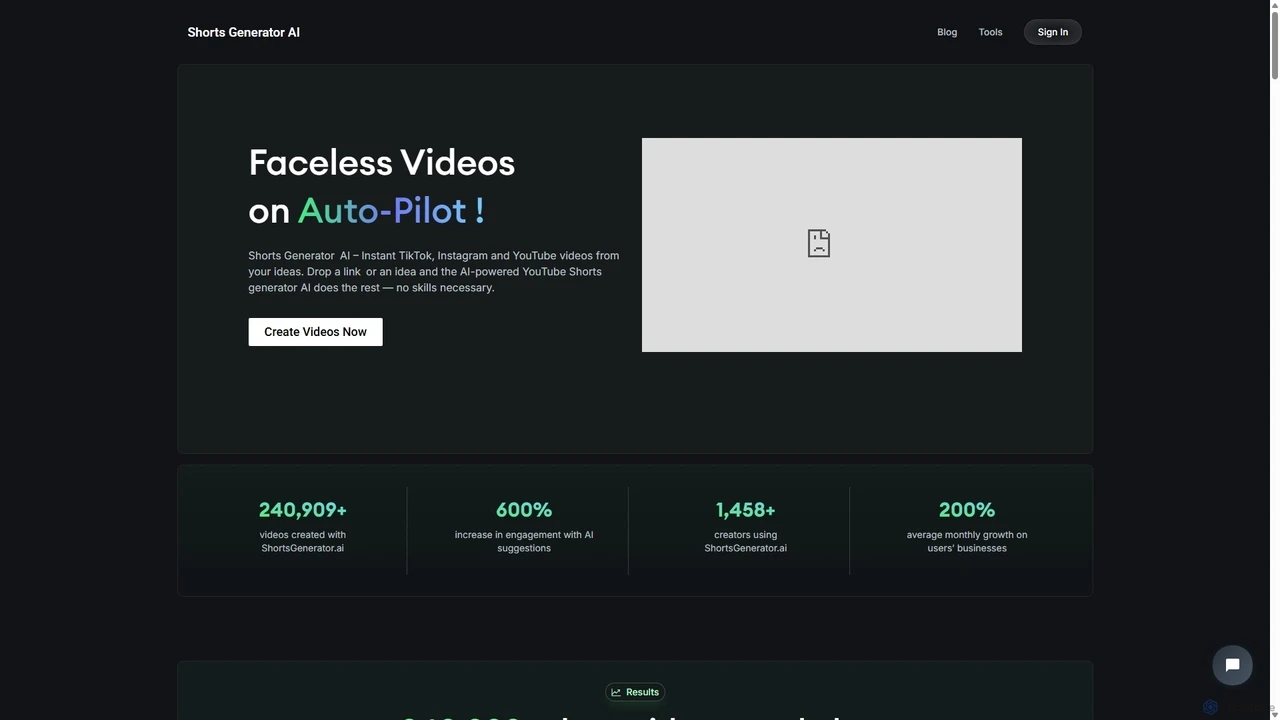The height and width of the screenshot is (720, 1280).
Task: Click the Results badge
Action: pyautogui.click(x=635, y=692)
